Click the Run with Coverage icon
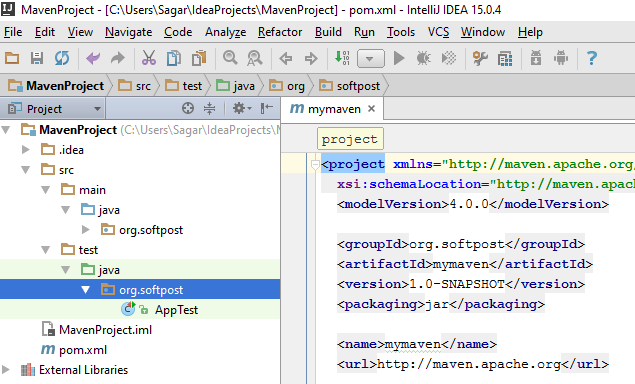Image resolution: width=635 pixels, height=384 pixels. pos(449,58)
